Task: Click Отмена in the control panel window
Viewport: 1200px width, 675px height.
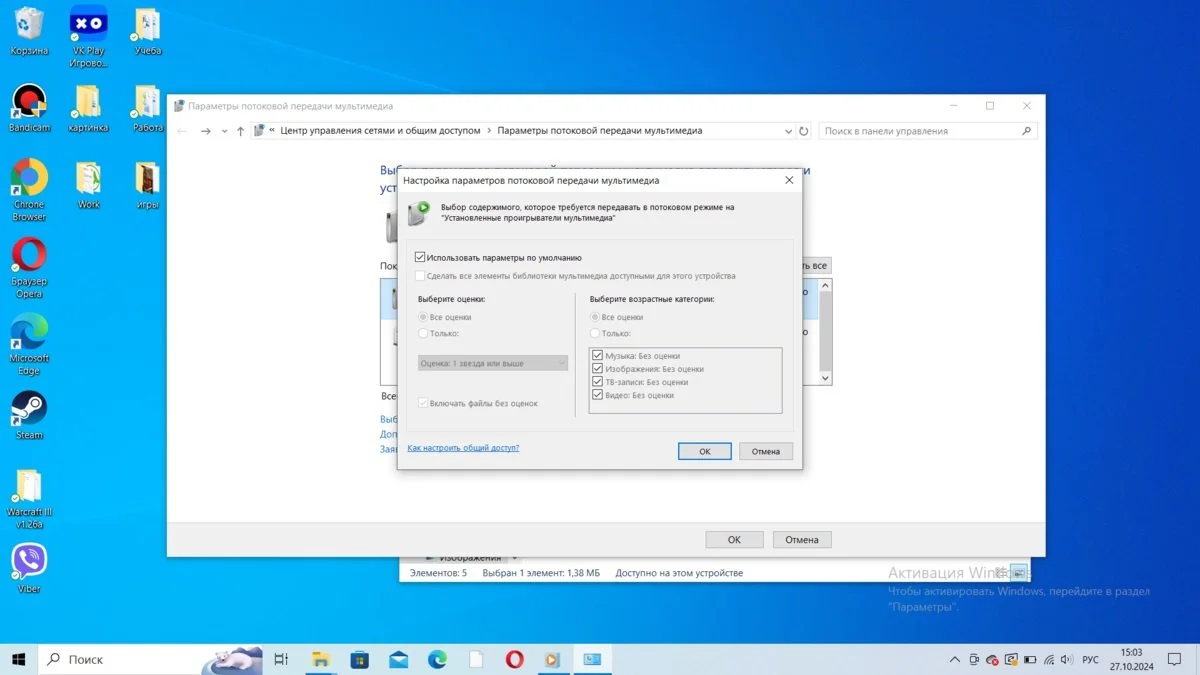Action: coord(802,539)
